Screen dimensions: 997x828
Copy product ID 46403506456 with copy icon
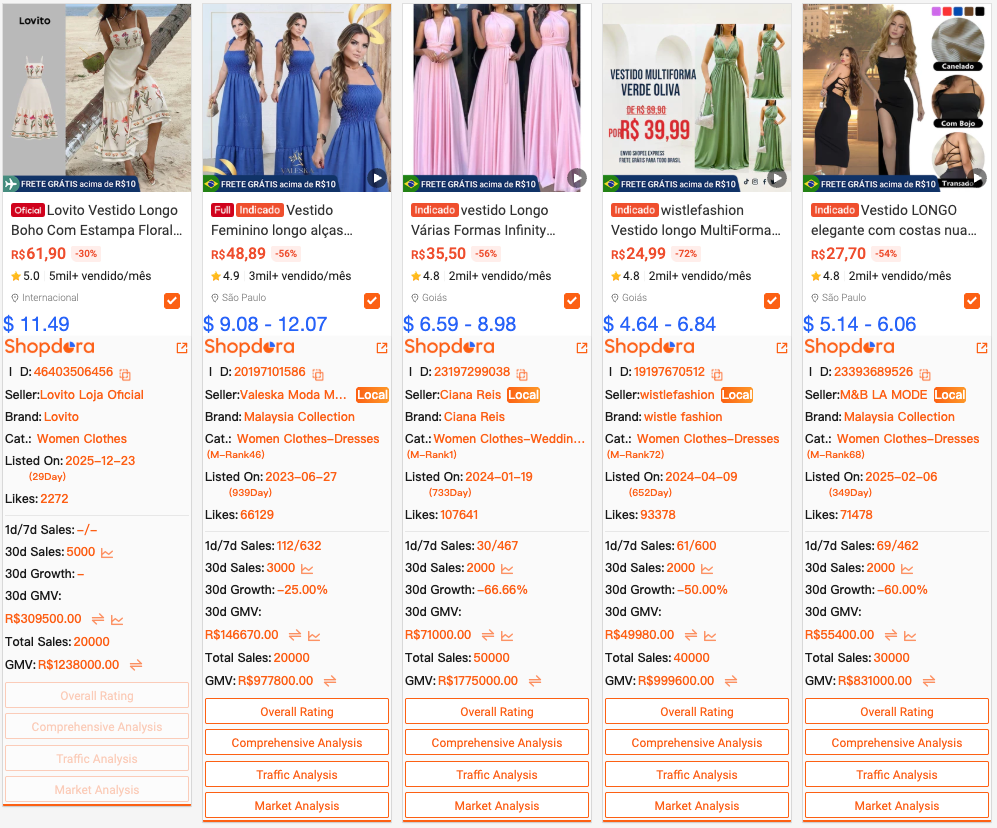(x=125, y=374)
